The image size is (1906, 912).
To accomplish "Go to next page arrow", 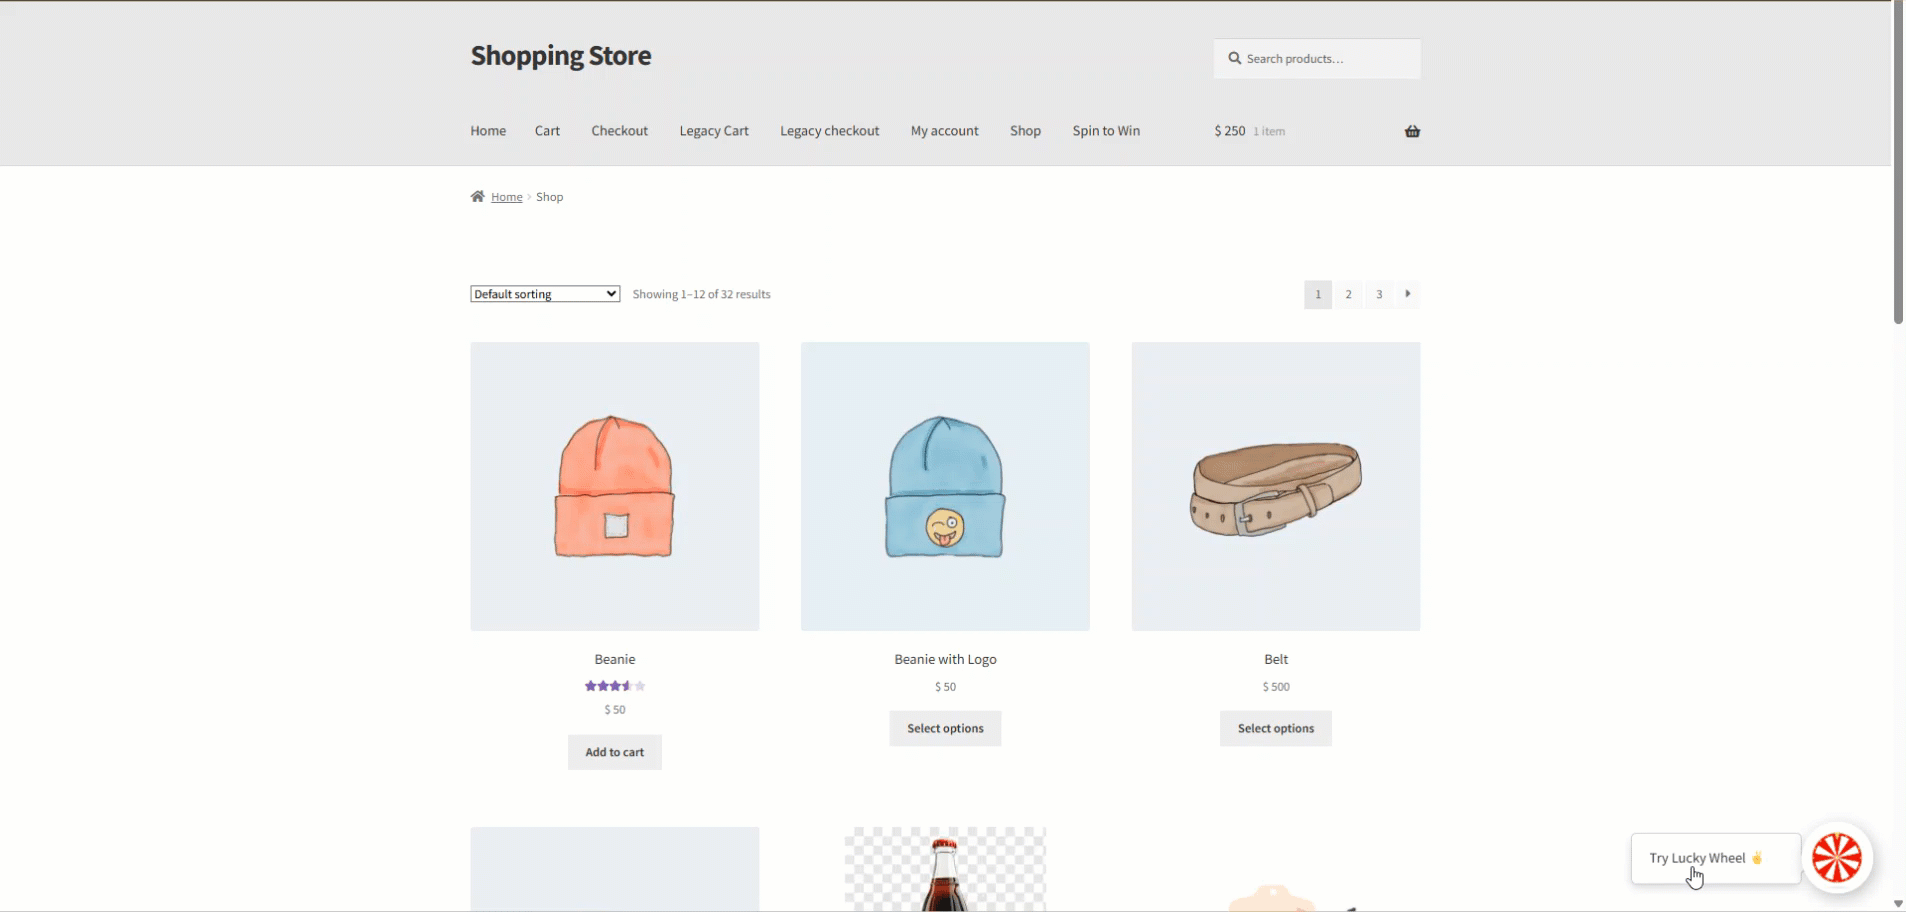I will click(x=1407, y=294).
